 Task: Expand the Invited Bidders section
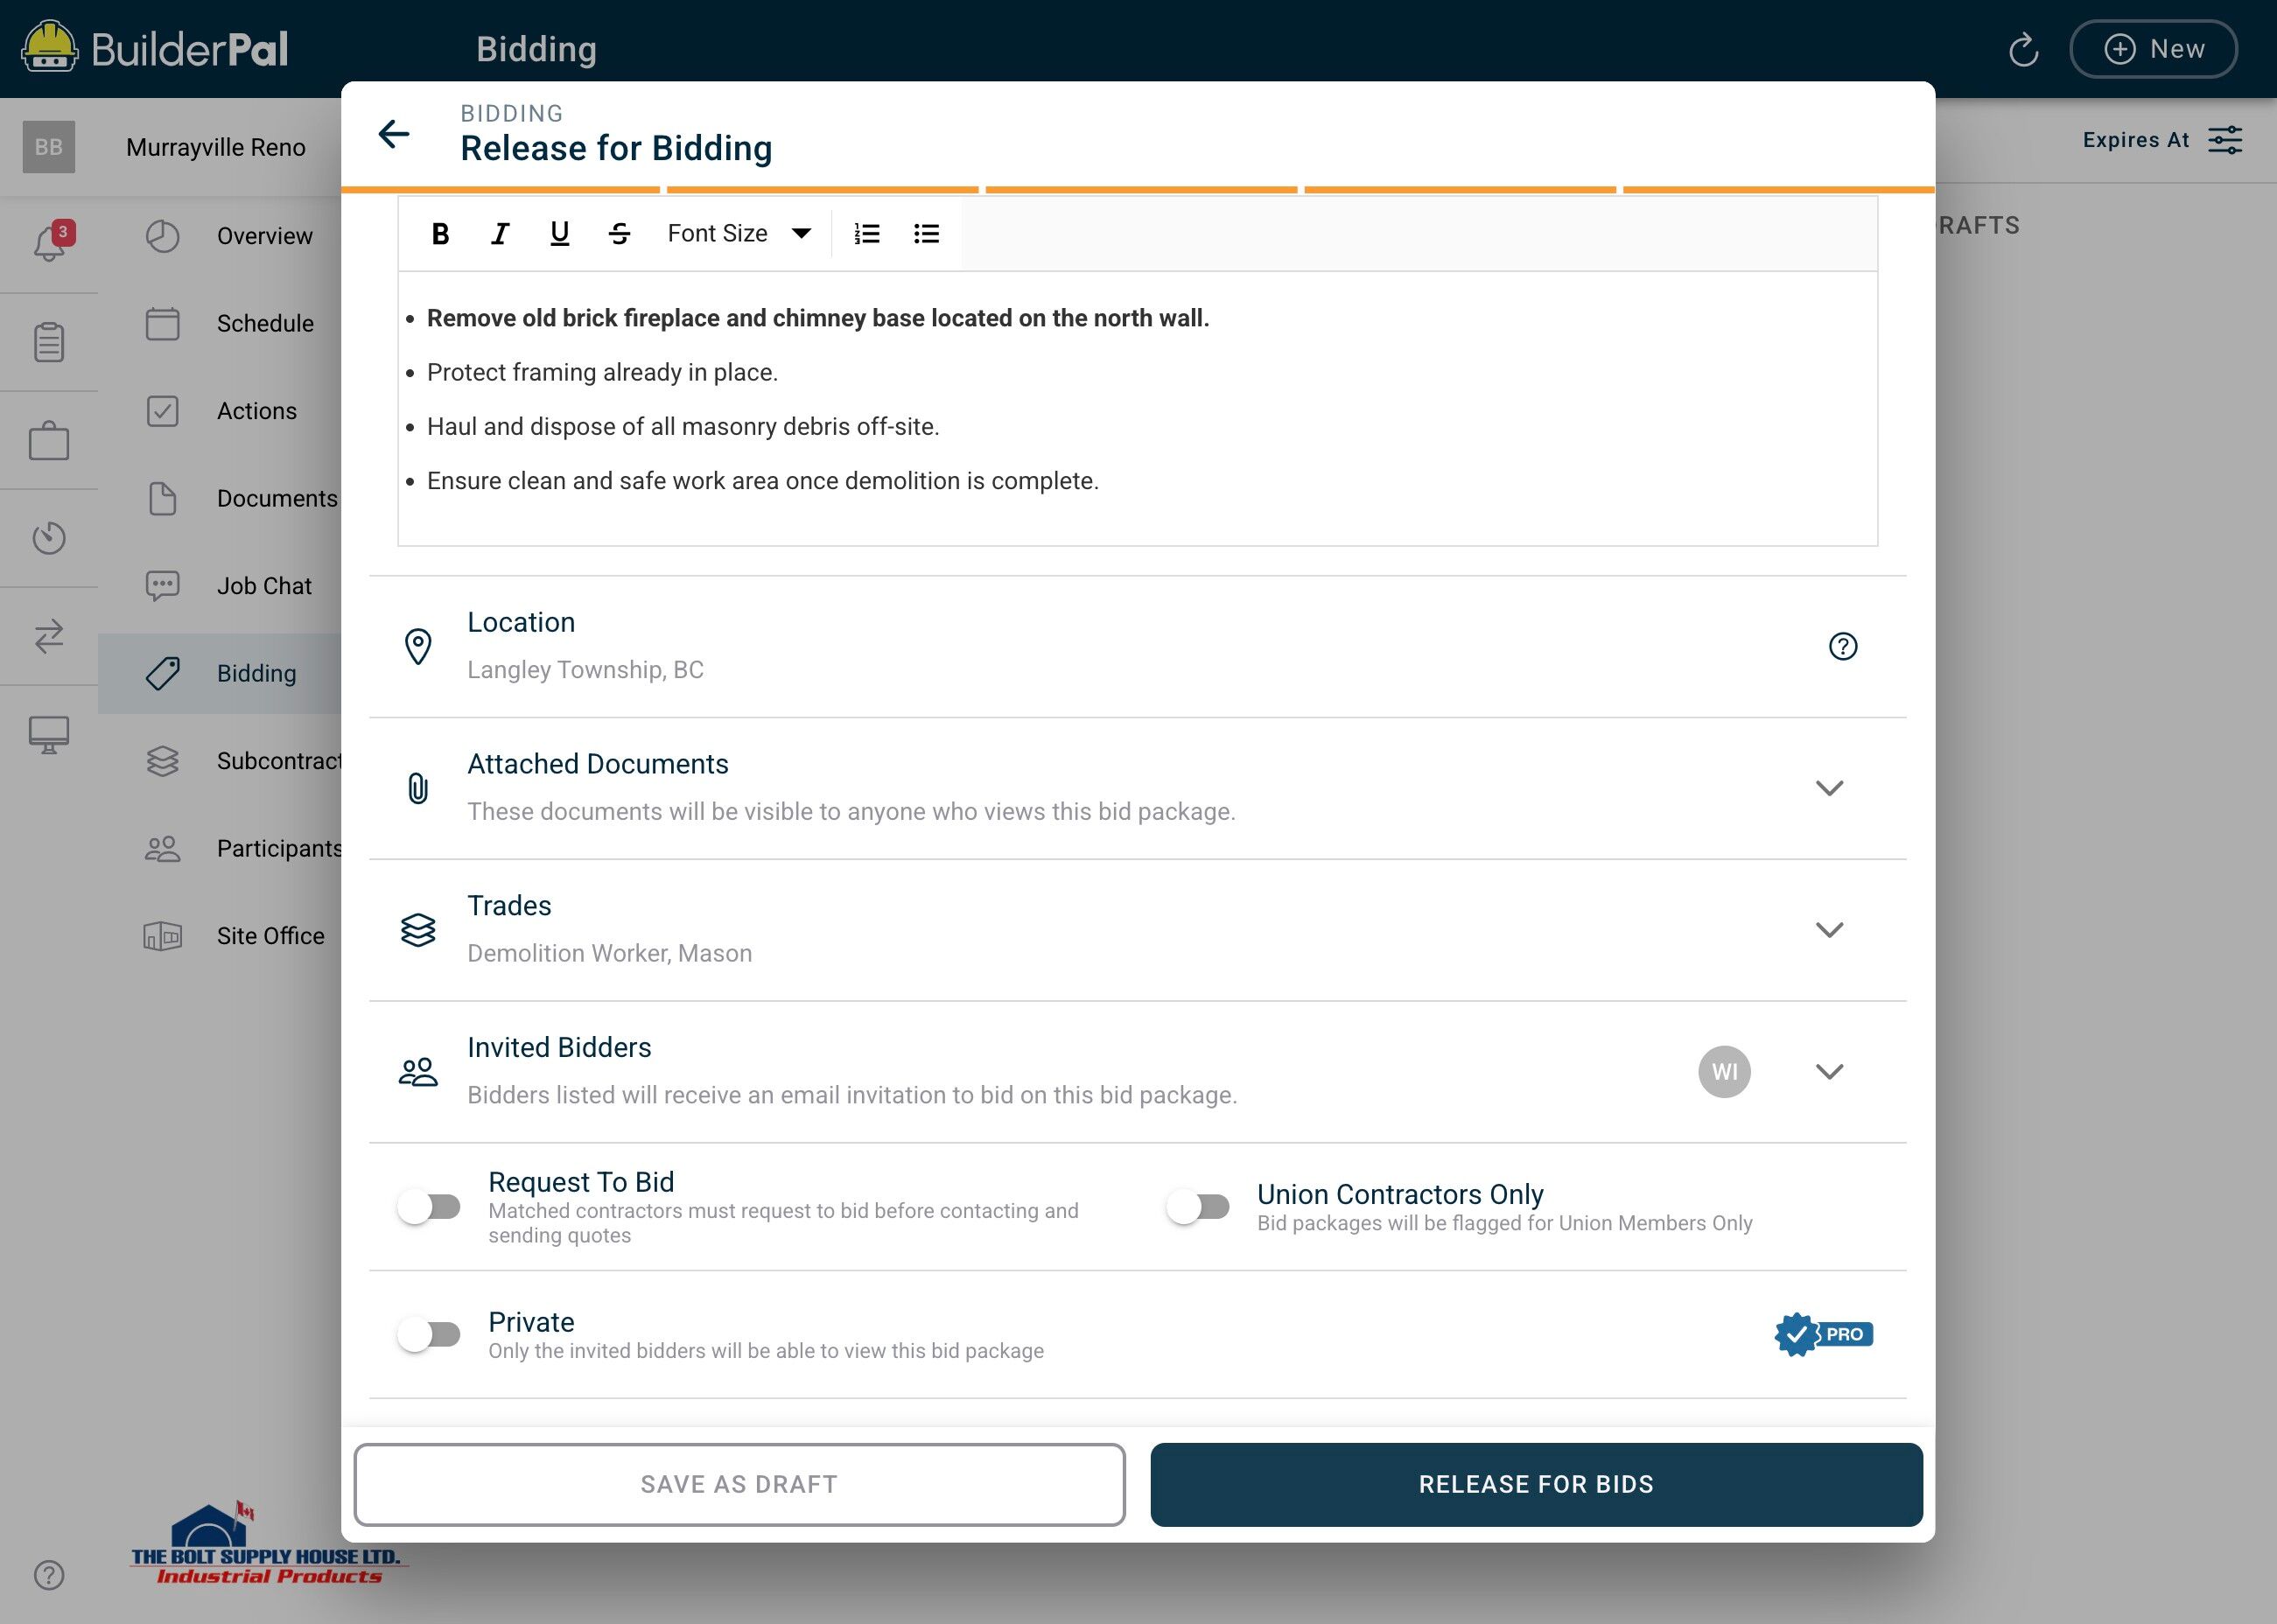[1829, 1072]
